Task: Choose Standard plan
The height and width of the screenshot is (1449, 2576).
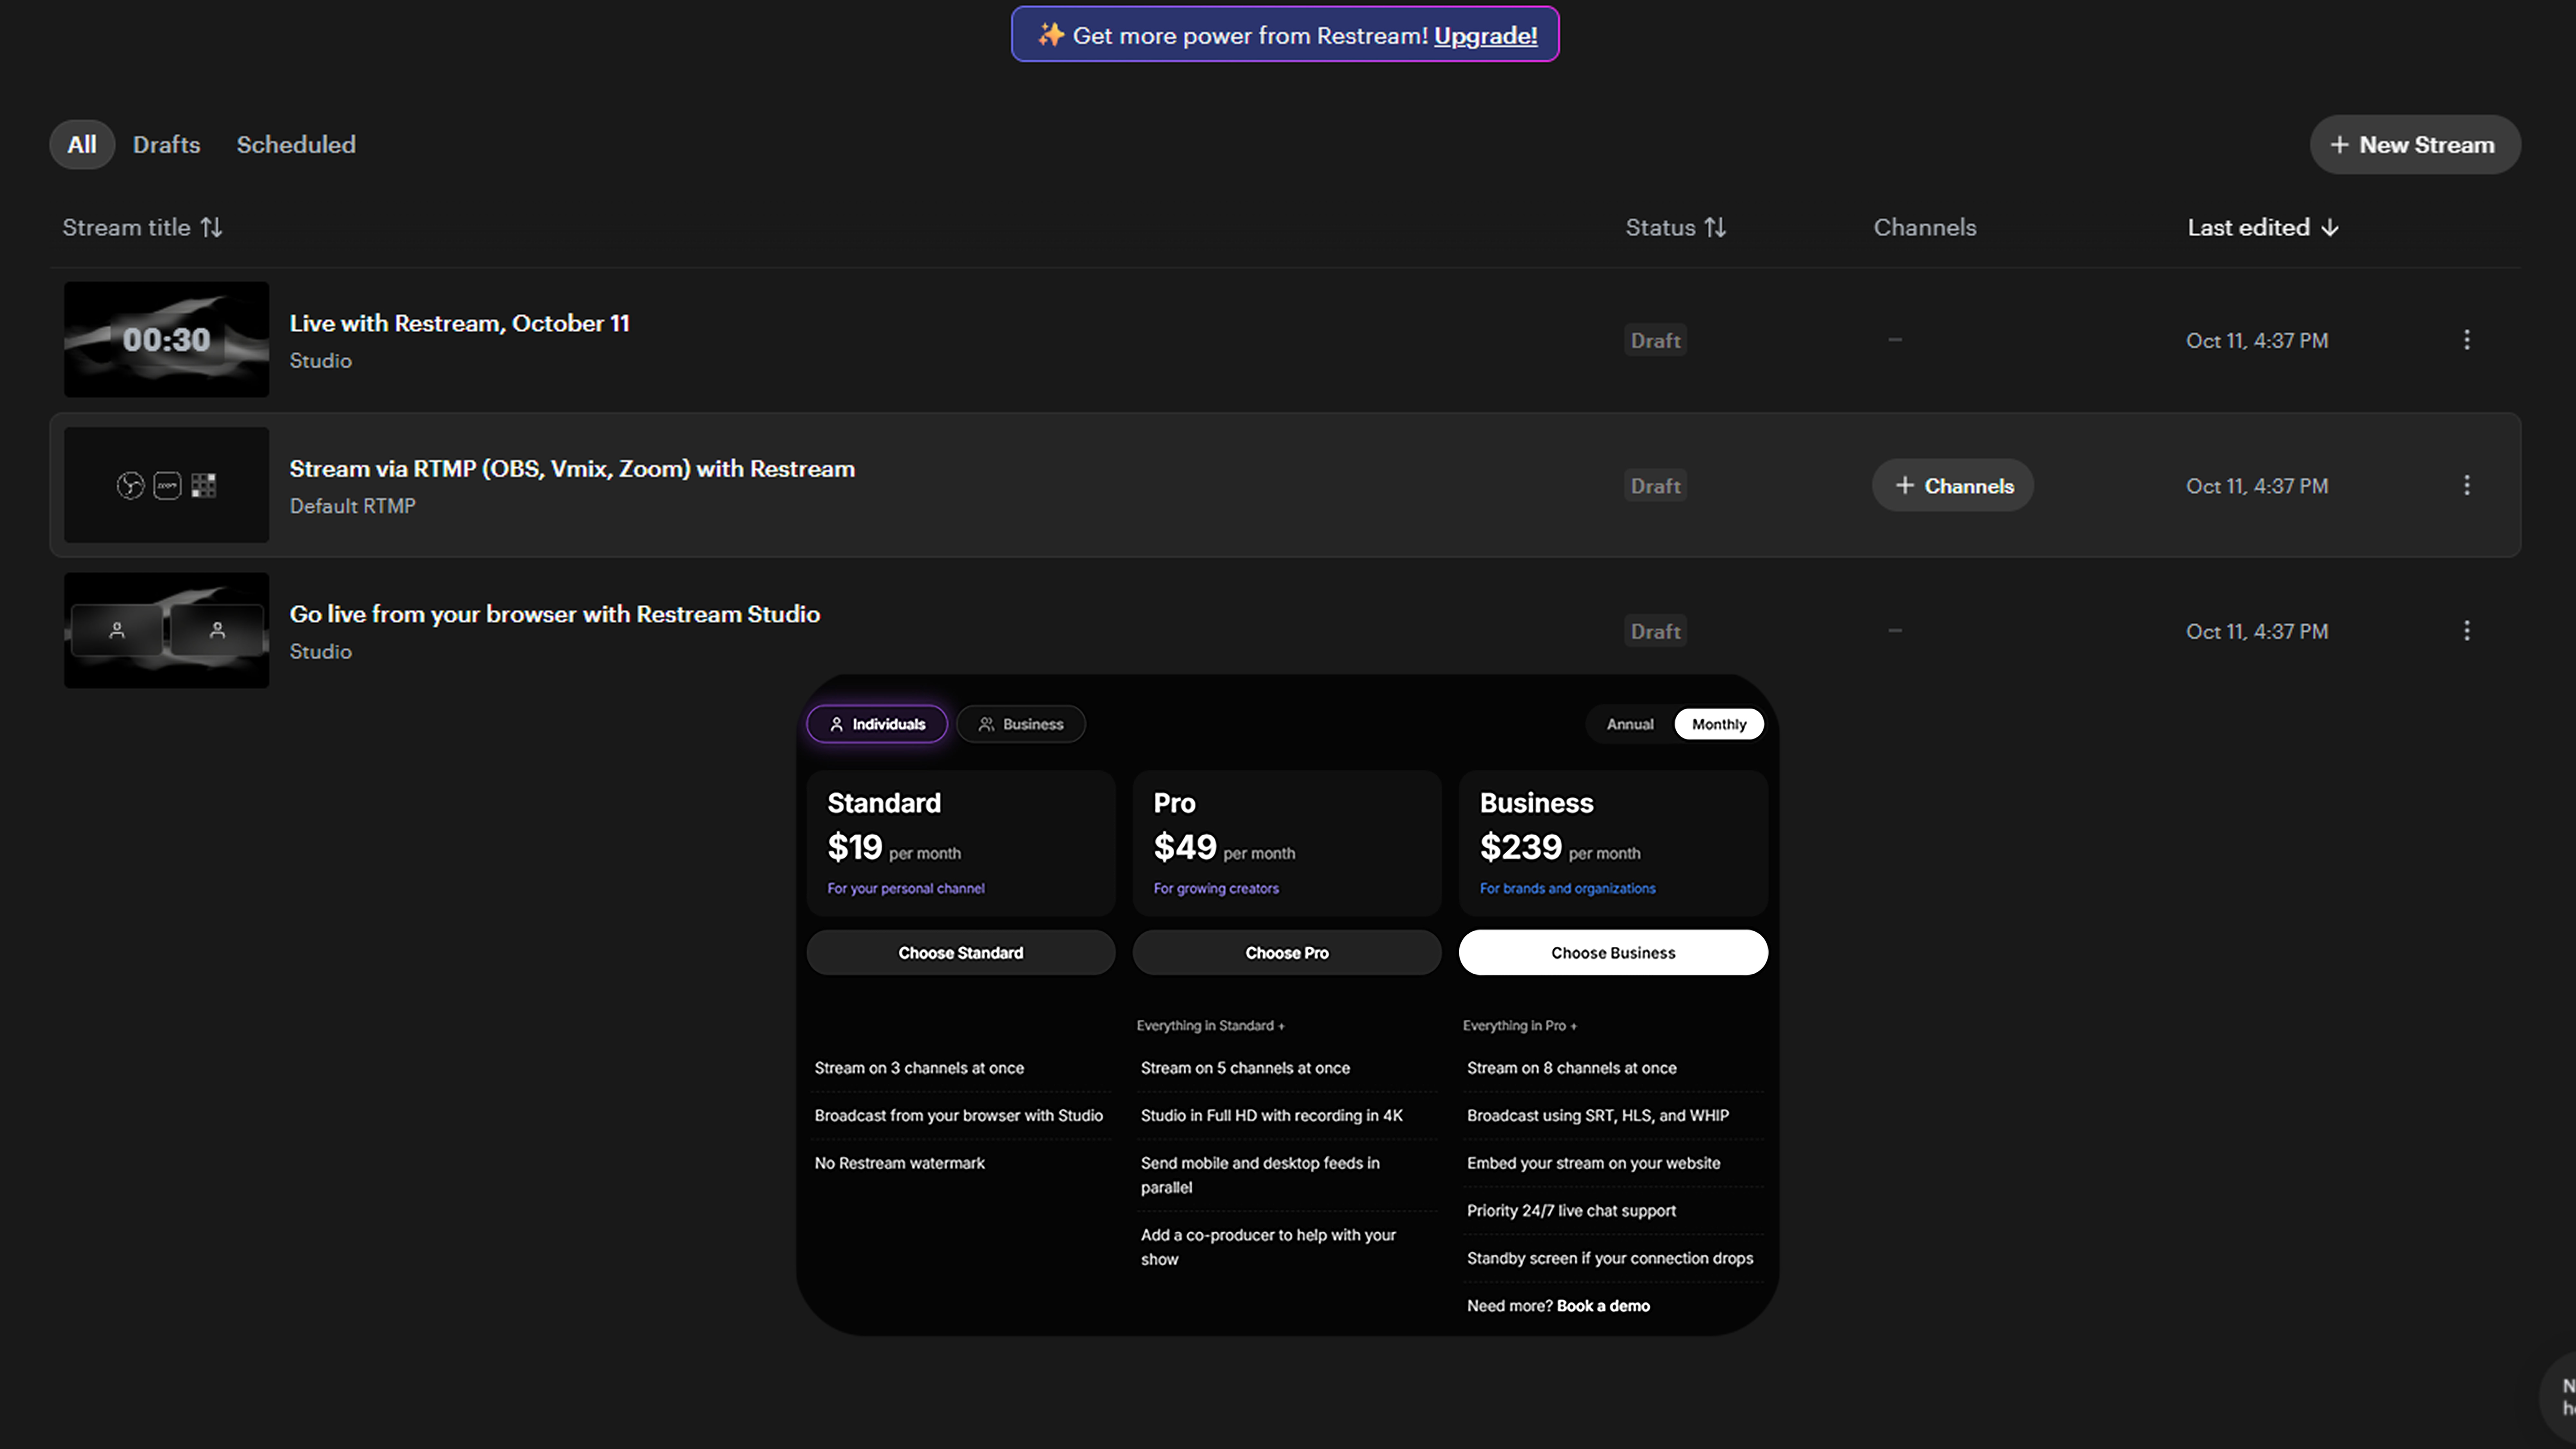Action: (x=961, y=953)
